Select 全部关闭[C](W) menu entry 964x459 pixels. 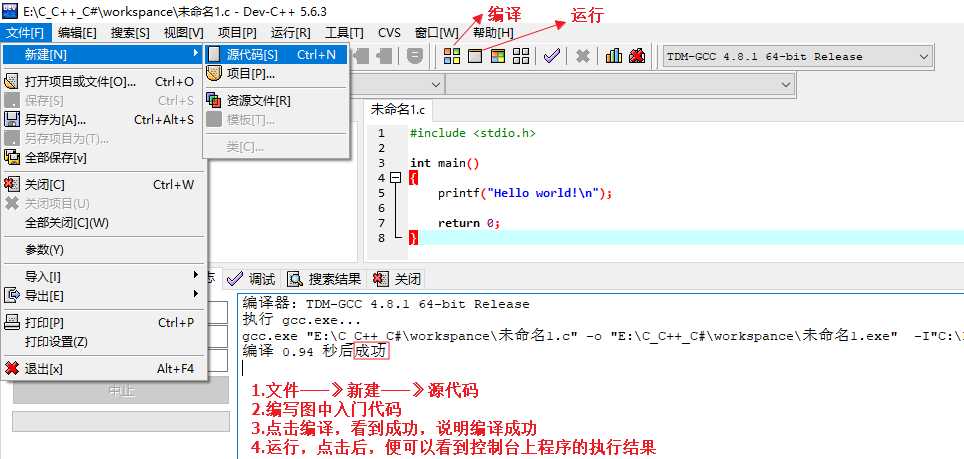[105, 222]
